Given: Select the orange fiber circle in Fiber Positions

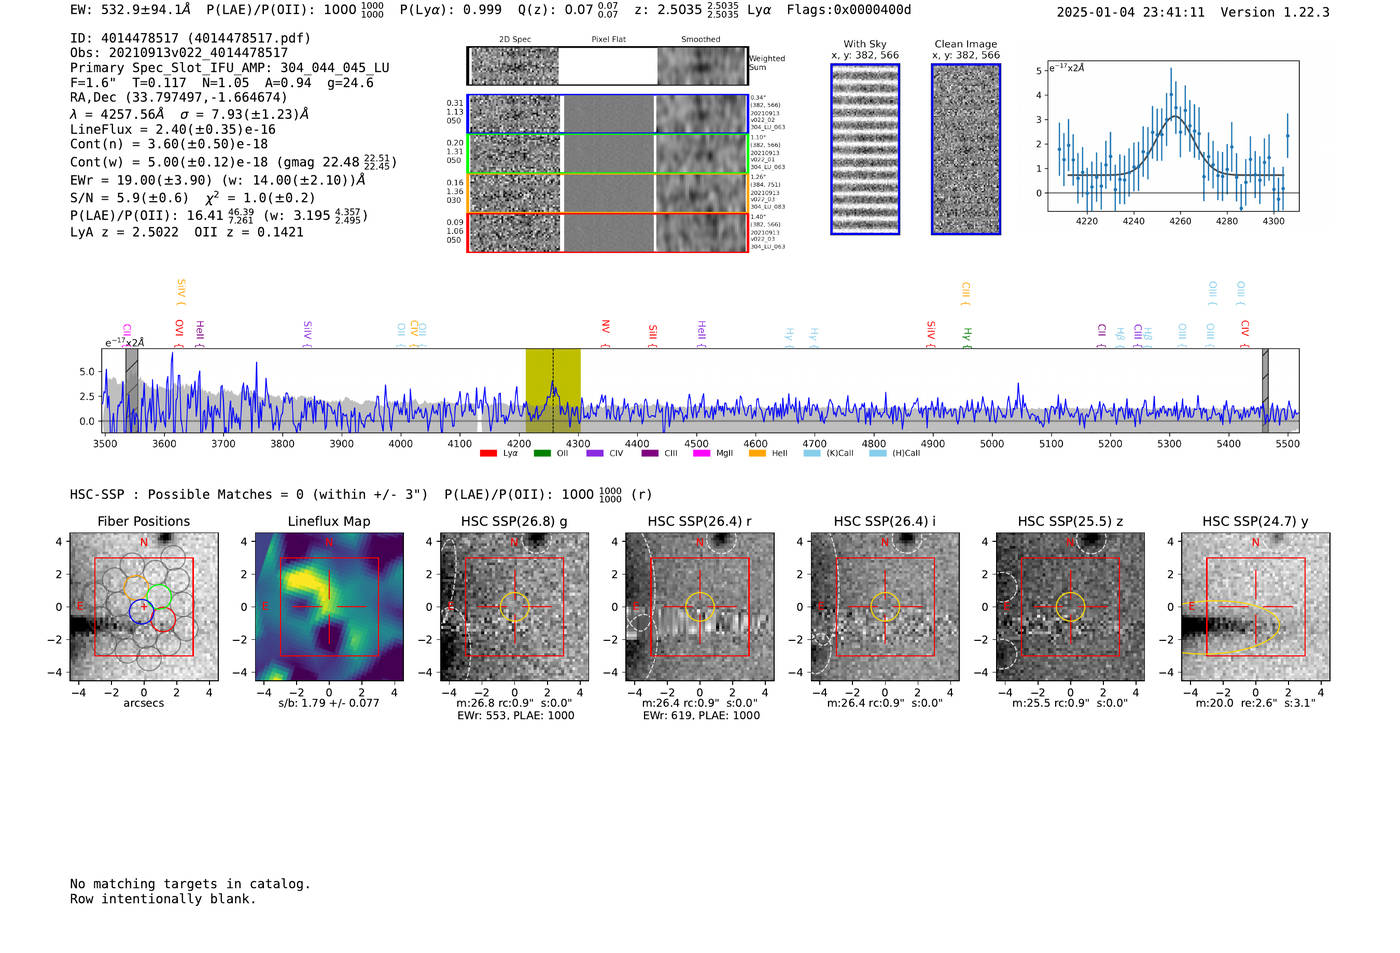Looking at the screenshot, I should point(136,587).
